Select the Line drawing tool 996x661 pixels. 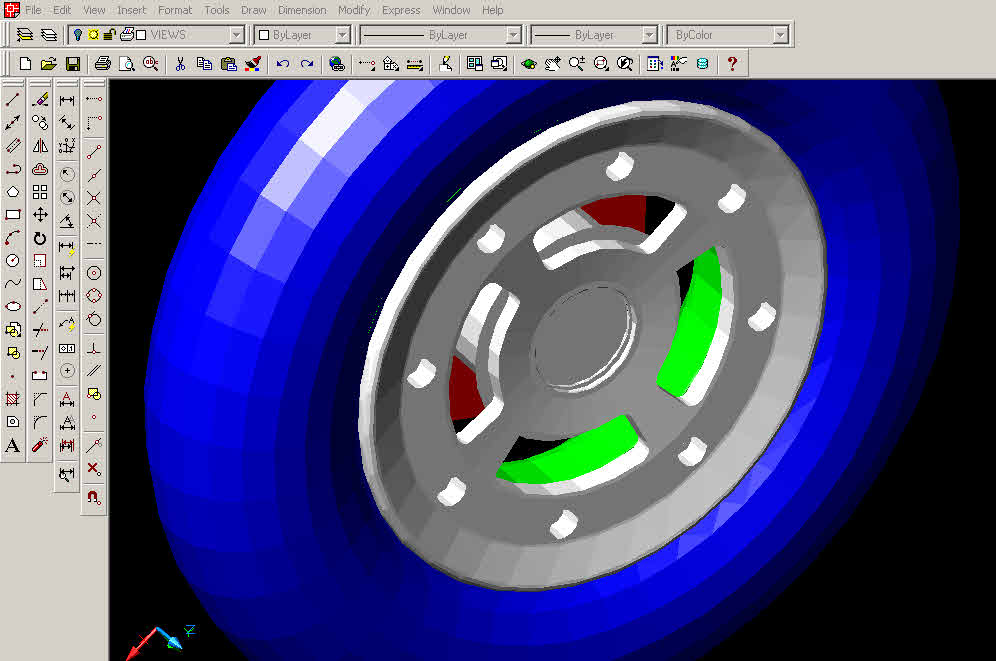click(13, 100)
